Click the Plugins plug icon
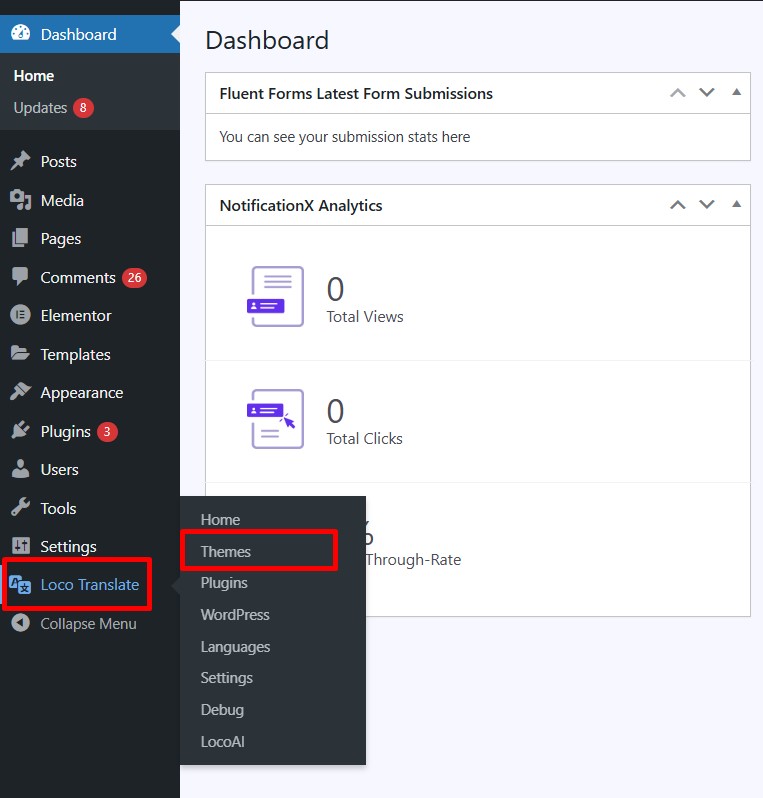 pos(20,432)
